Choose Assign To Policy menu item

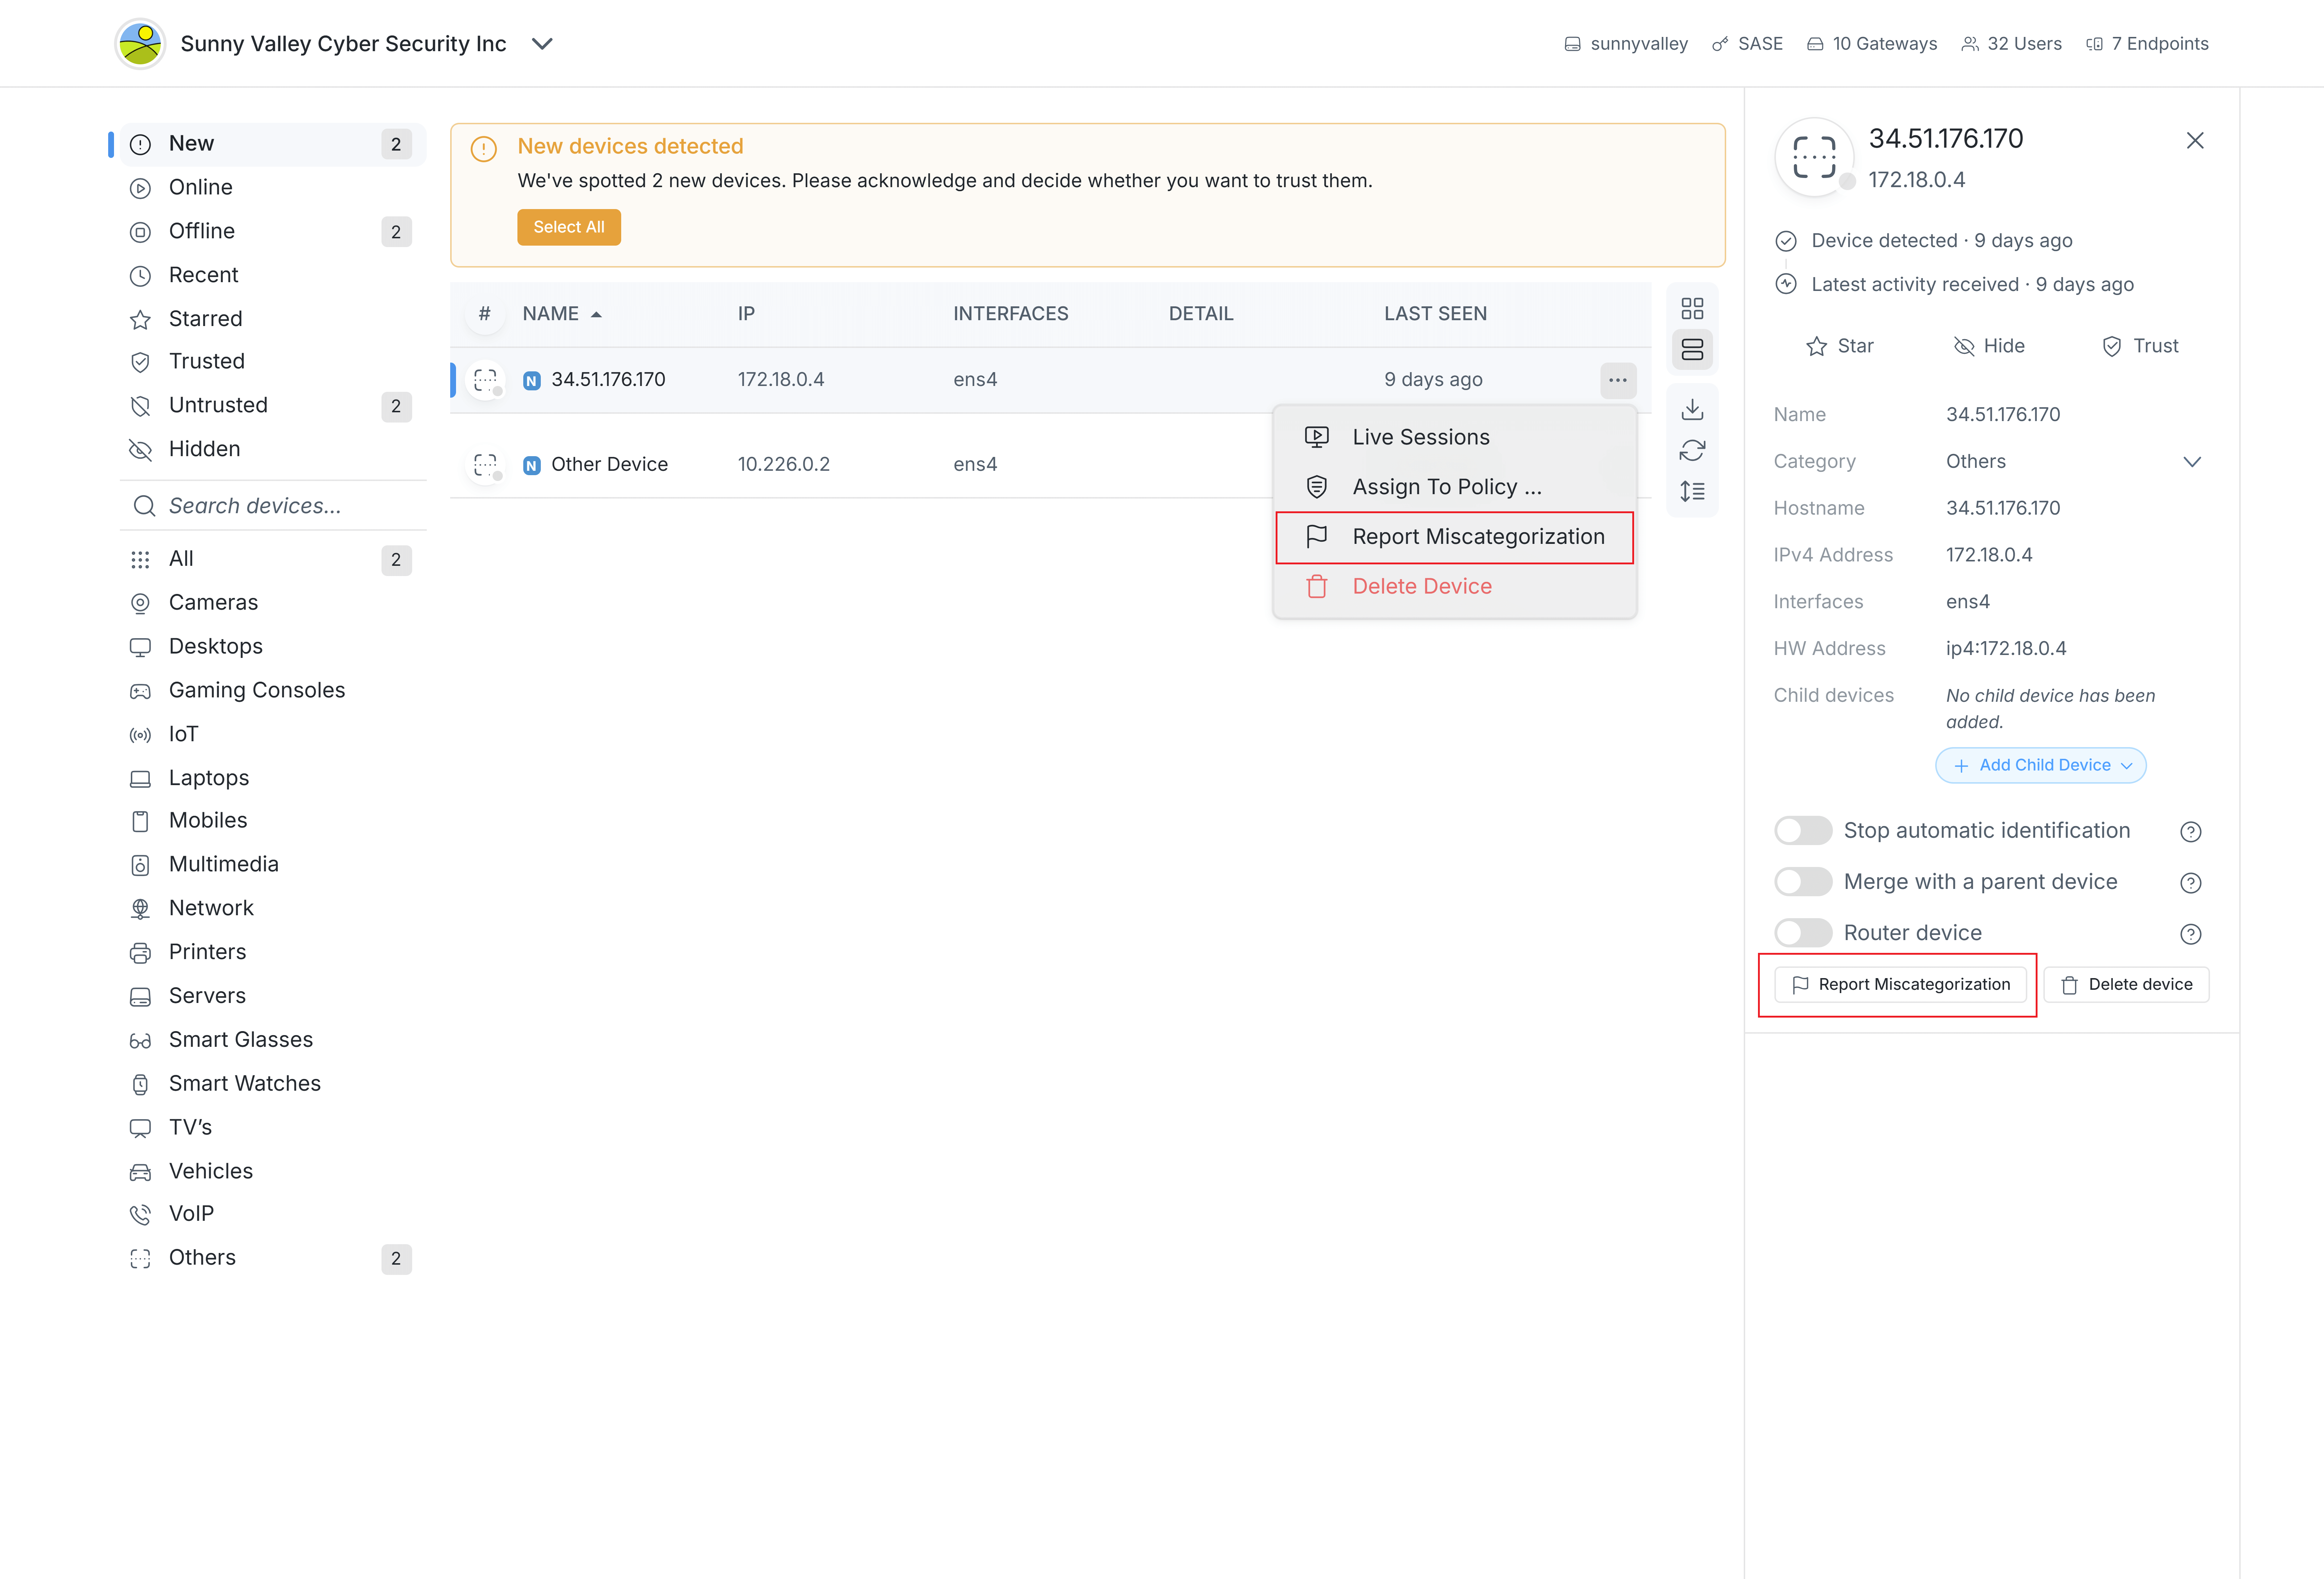1455,487
